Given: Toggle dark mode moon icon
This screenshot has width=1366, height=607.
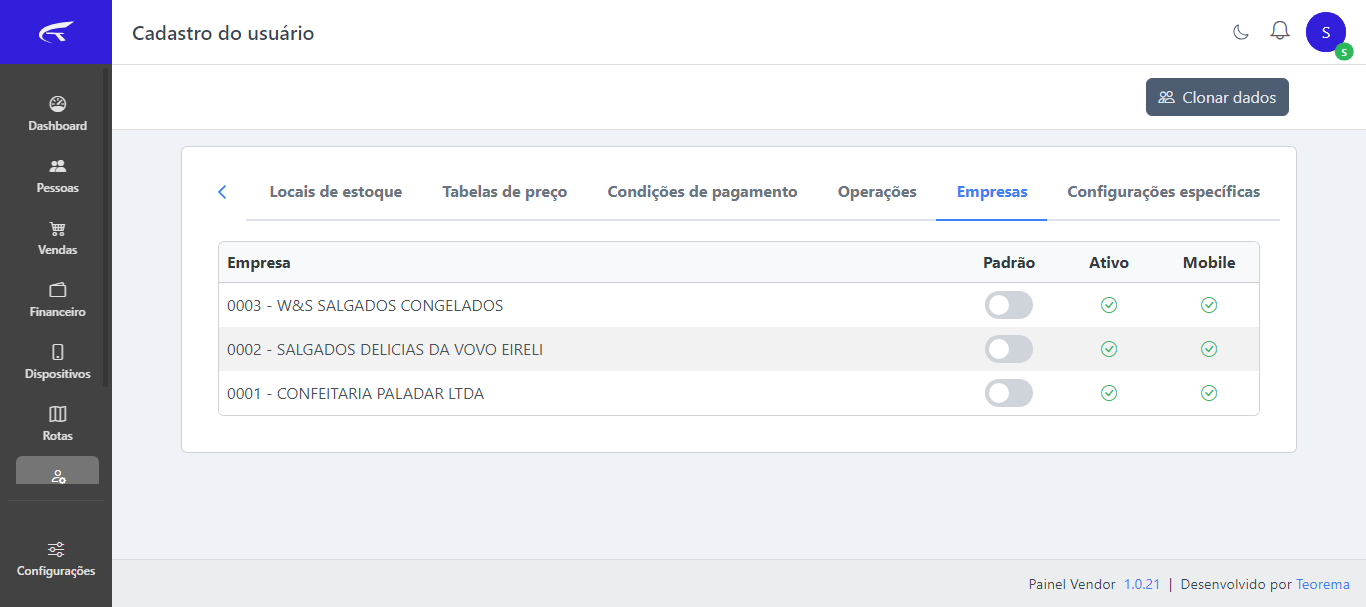Looking at the screenshot, I should [x=1241, y=32].
